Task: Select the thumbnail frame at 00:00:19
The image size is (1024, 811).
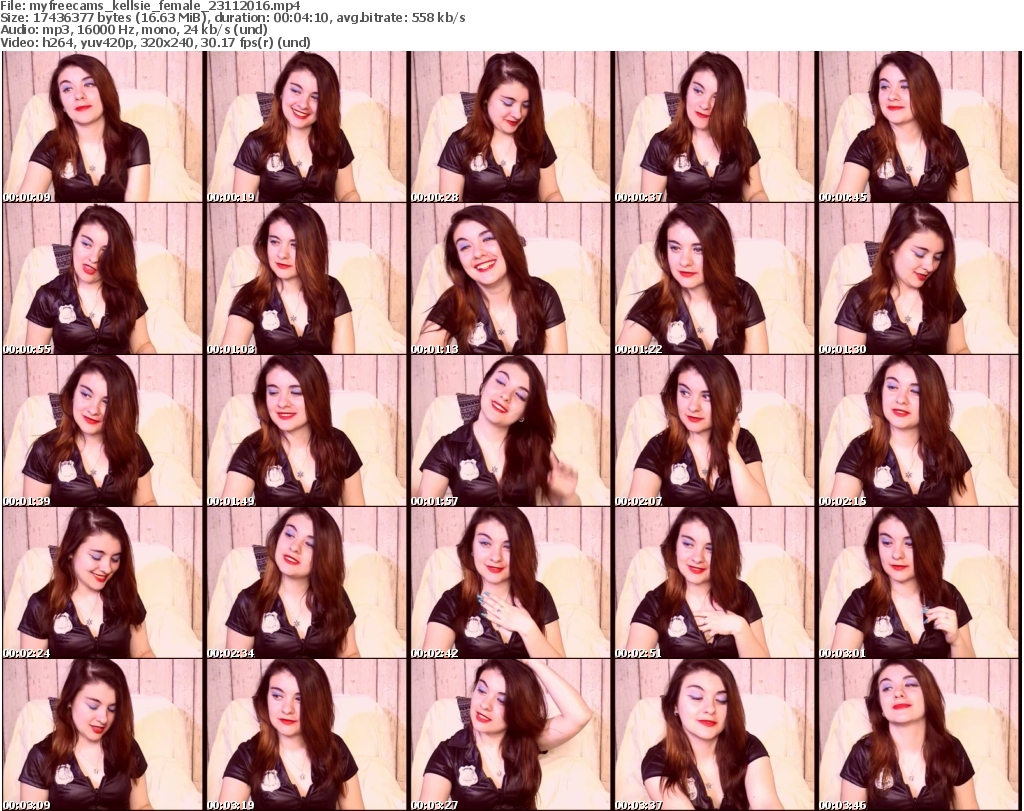Action: (307, 127)
